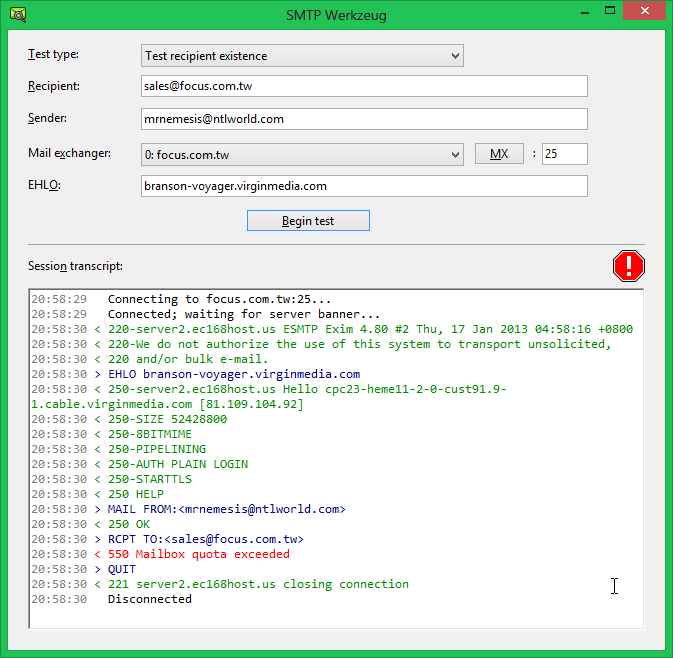
Task: Click the 'Disconnected' line in transcript
Action: [149, 599]
